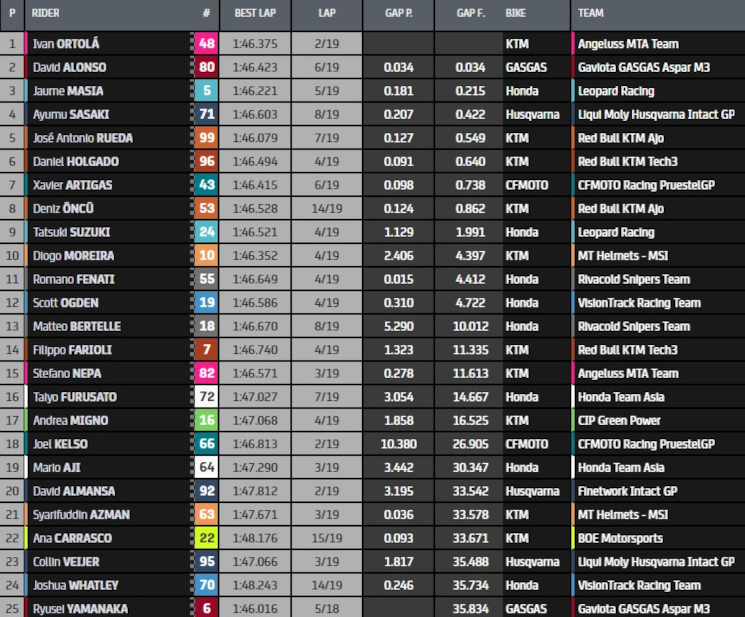
Task: Select rider Filippo FARIOLI
Action: tap(72, 350)
